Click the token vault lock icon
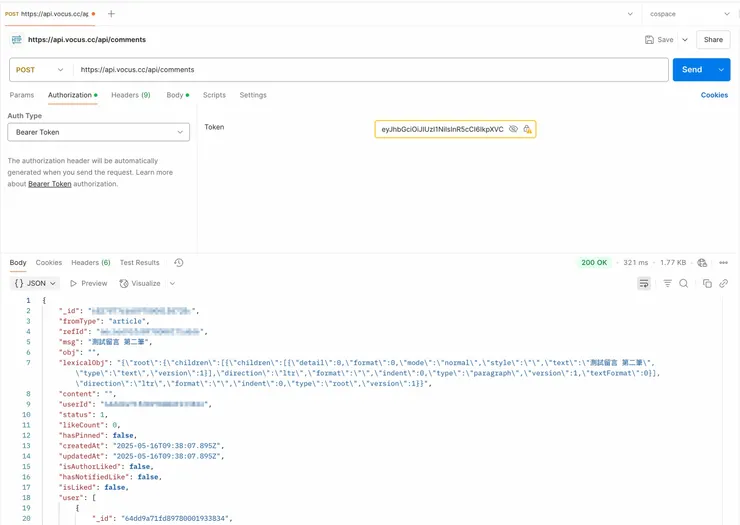Screen dimensions: 740x525 point(527,129)
